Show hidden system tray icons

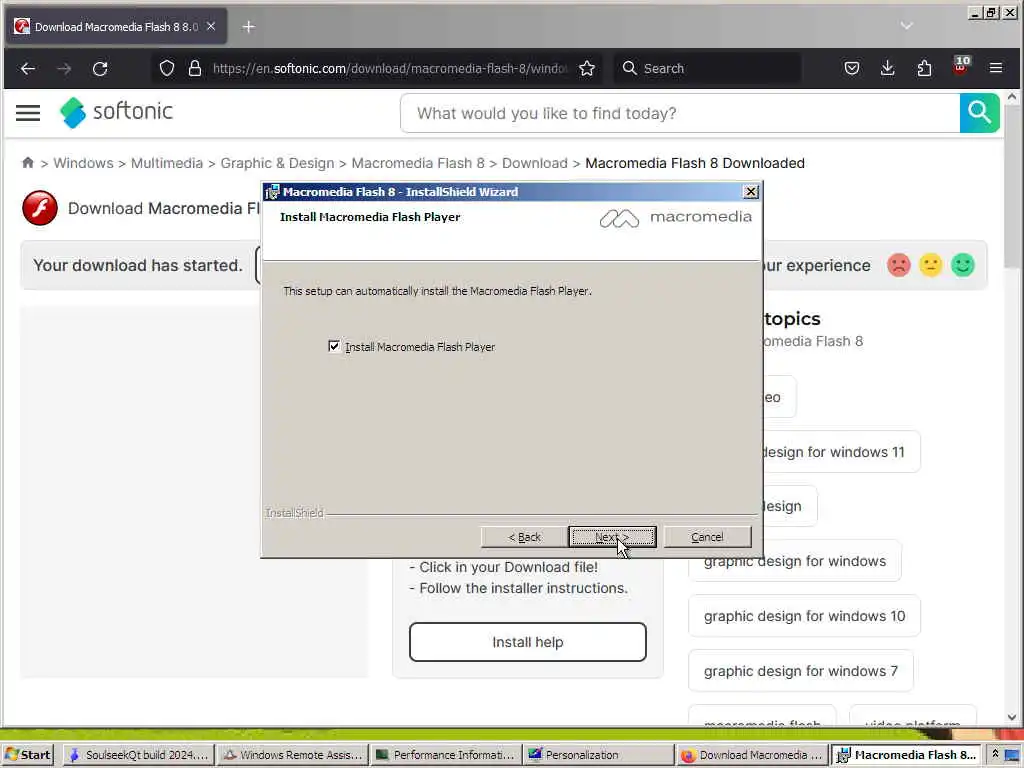(995, 754)
